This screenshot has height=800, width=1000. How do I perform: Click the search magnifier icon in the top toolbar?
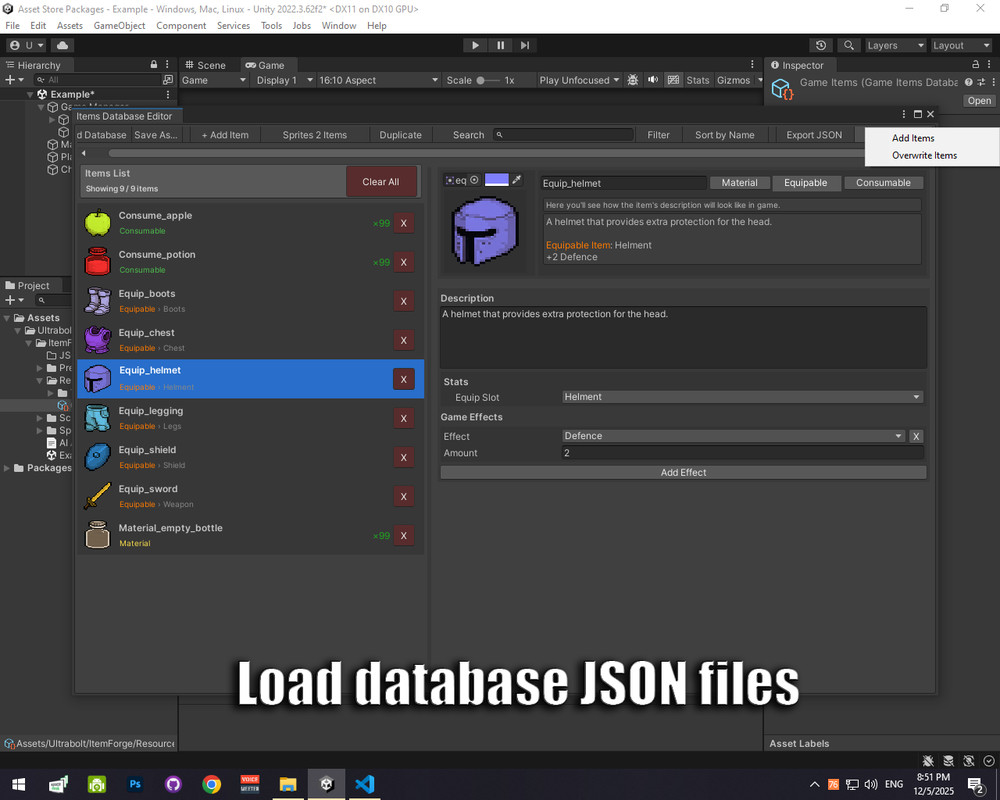point(847,45)
